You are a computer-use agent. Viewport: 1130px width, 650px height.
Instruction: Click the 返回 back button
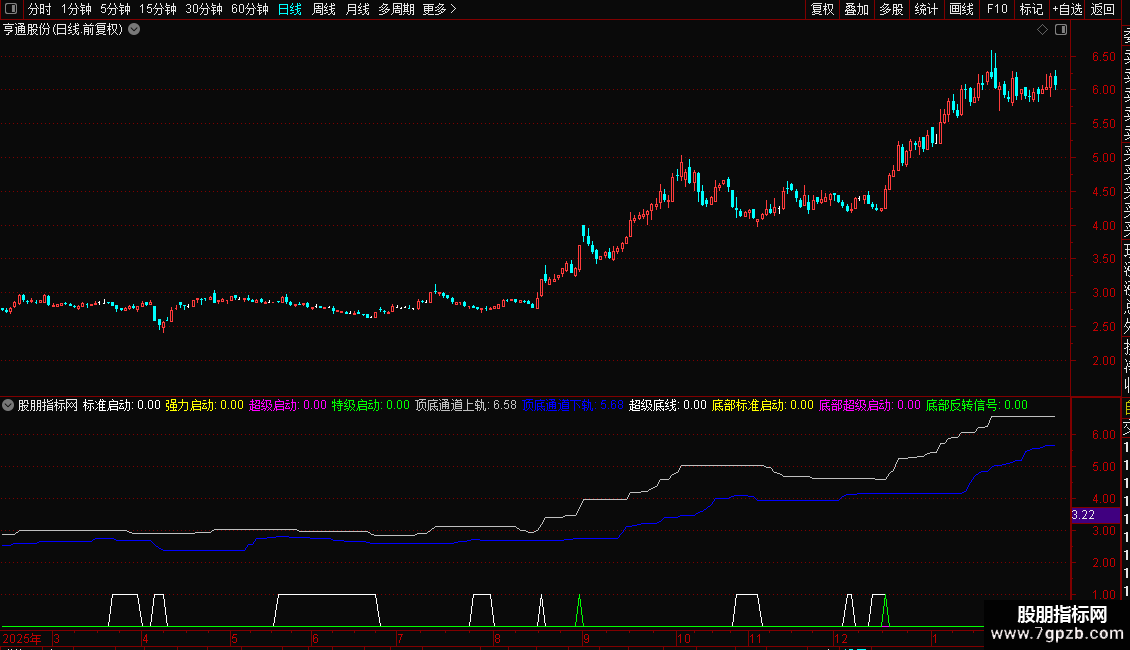tap(1103, 9)
